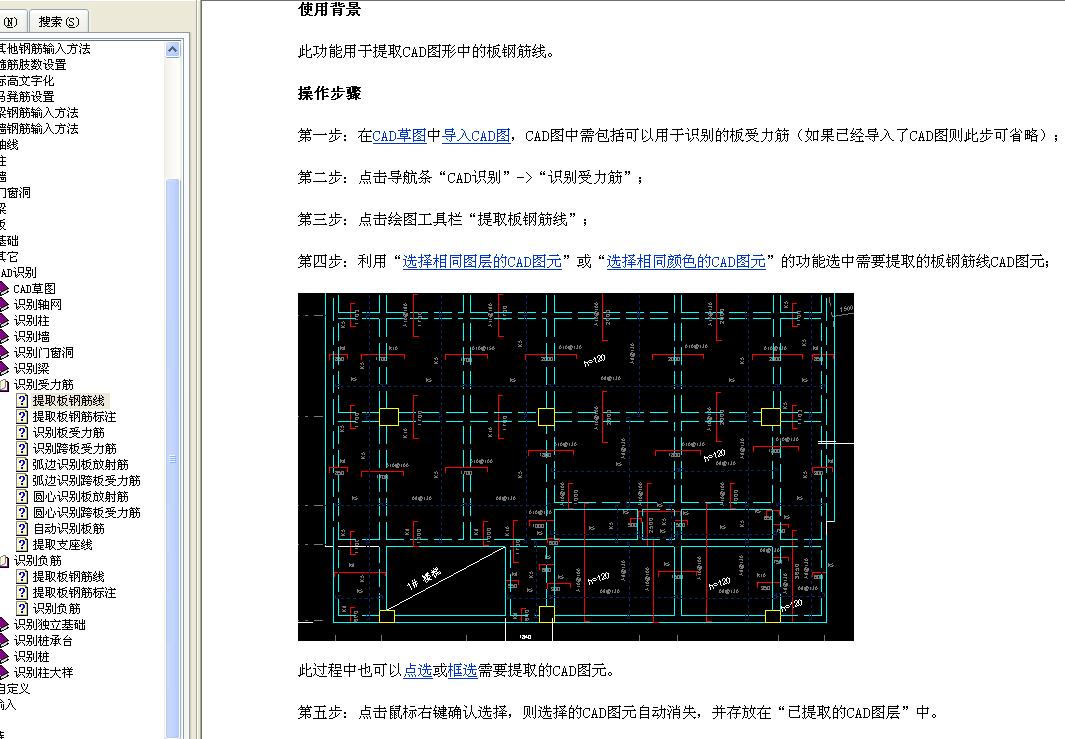Click the question-mark icon beside 自动识别板筋
Image resolution: width=1065 pixels, height=739 pixels.
click(22, 528)
